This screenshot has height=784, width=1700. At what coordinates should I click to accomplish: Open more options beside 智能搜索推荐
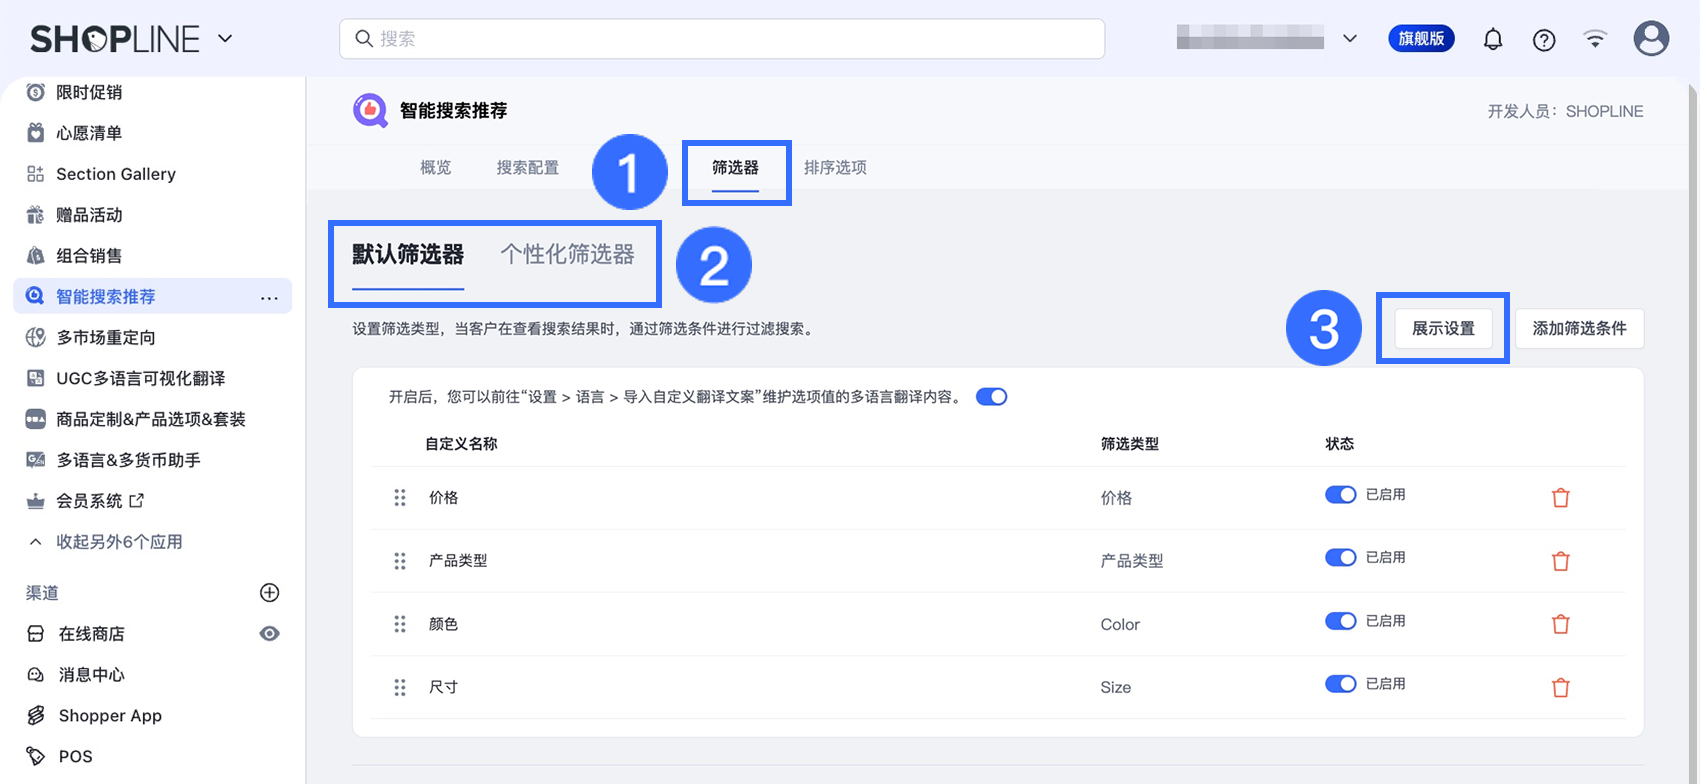[269, 297]
